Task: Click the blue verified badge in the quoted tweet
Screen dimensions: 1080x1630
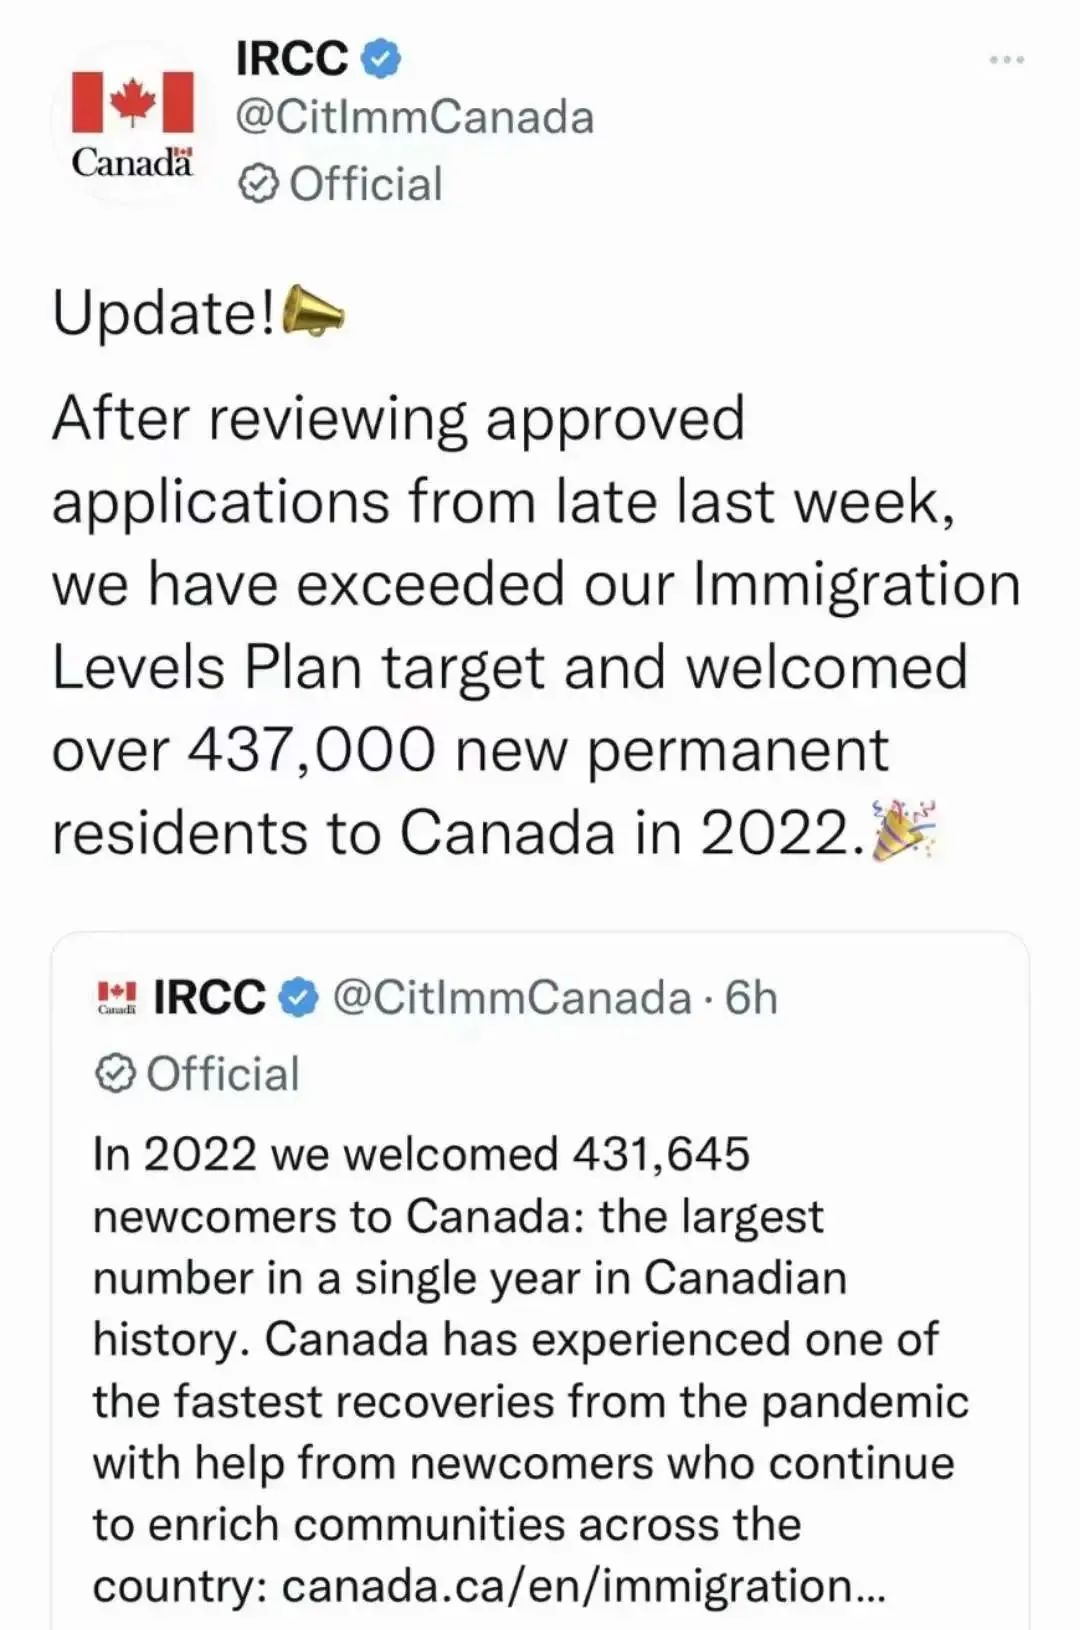Action: click(x=299, y=997)
